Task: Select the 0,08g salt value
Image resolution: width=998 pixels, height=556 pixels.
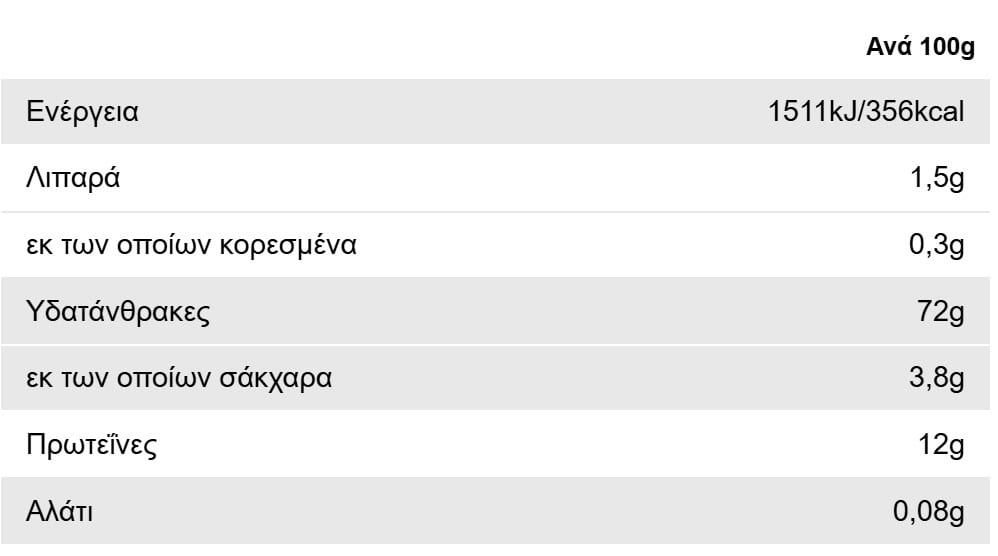Action: (928, 512)
